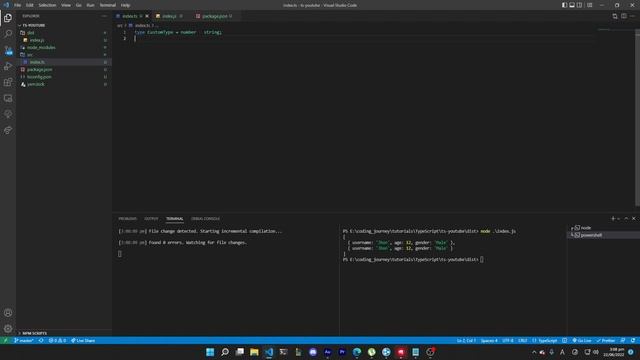
Task: Expand the NPM SCRIPTS section
Action: click(x=33, y=333)
